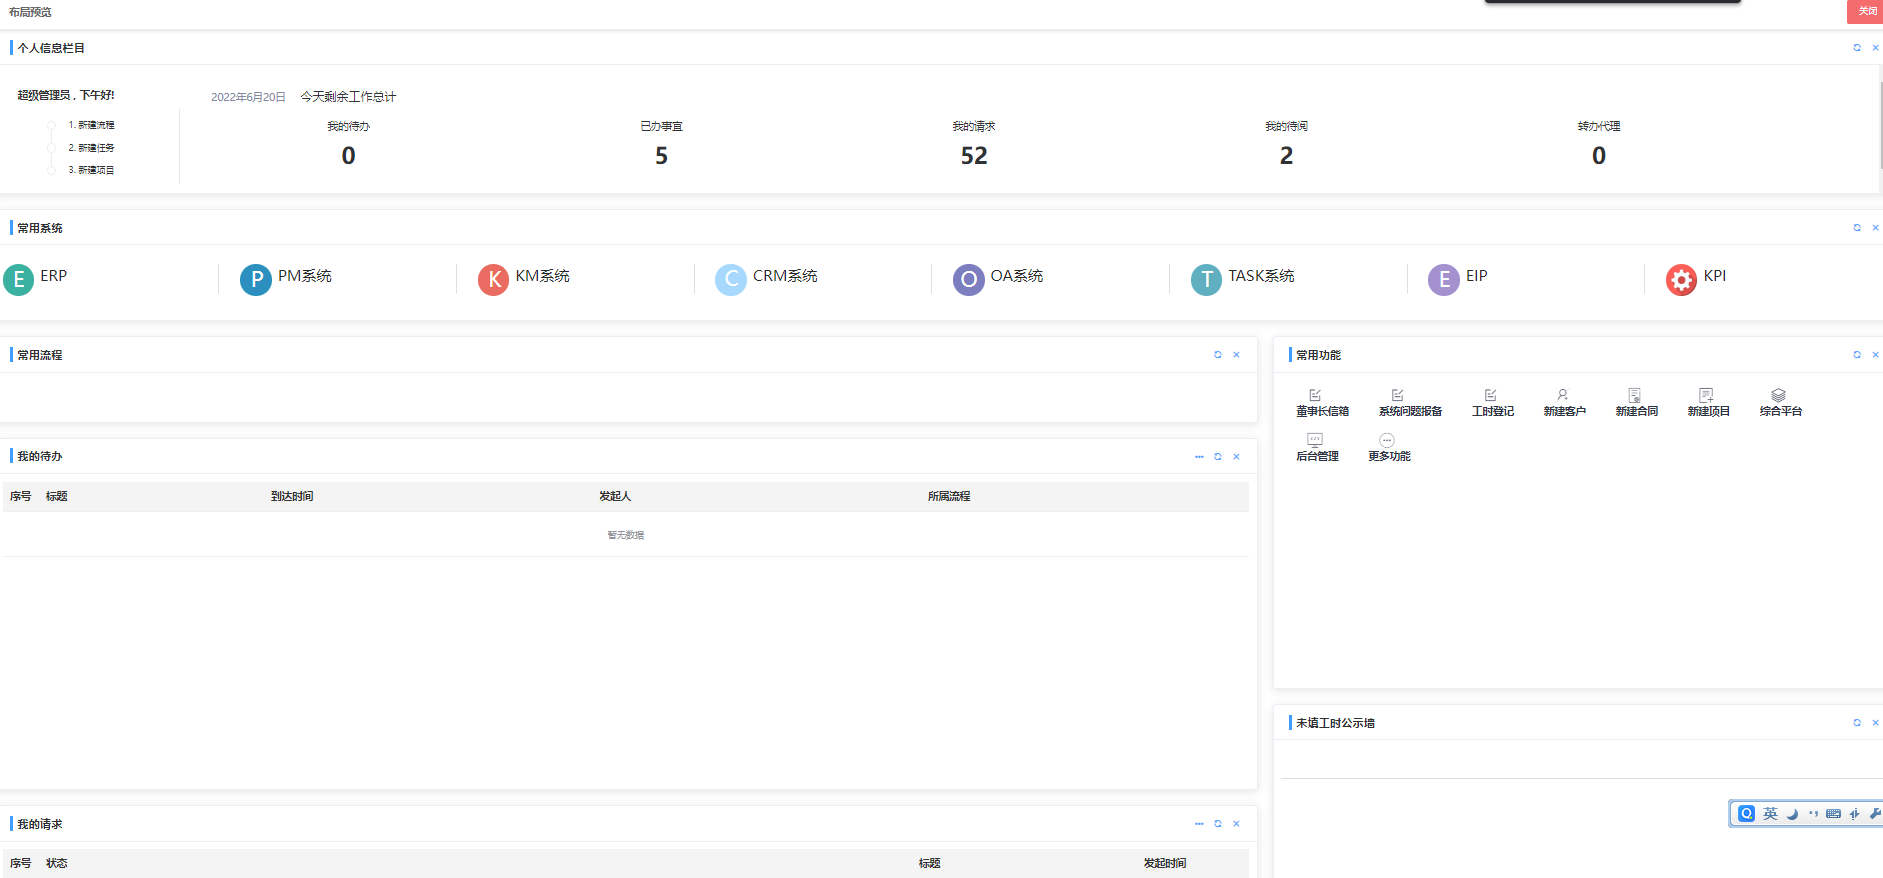1883x878 pixels.
Task: Click the 新建合同 icon
Action: pyautogui.click(x=1635, y=396)
